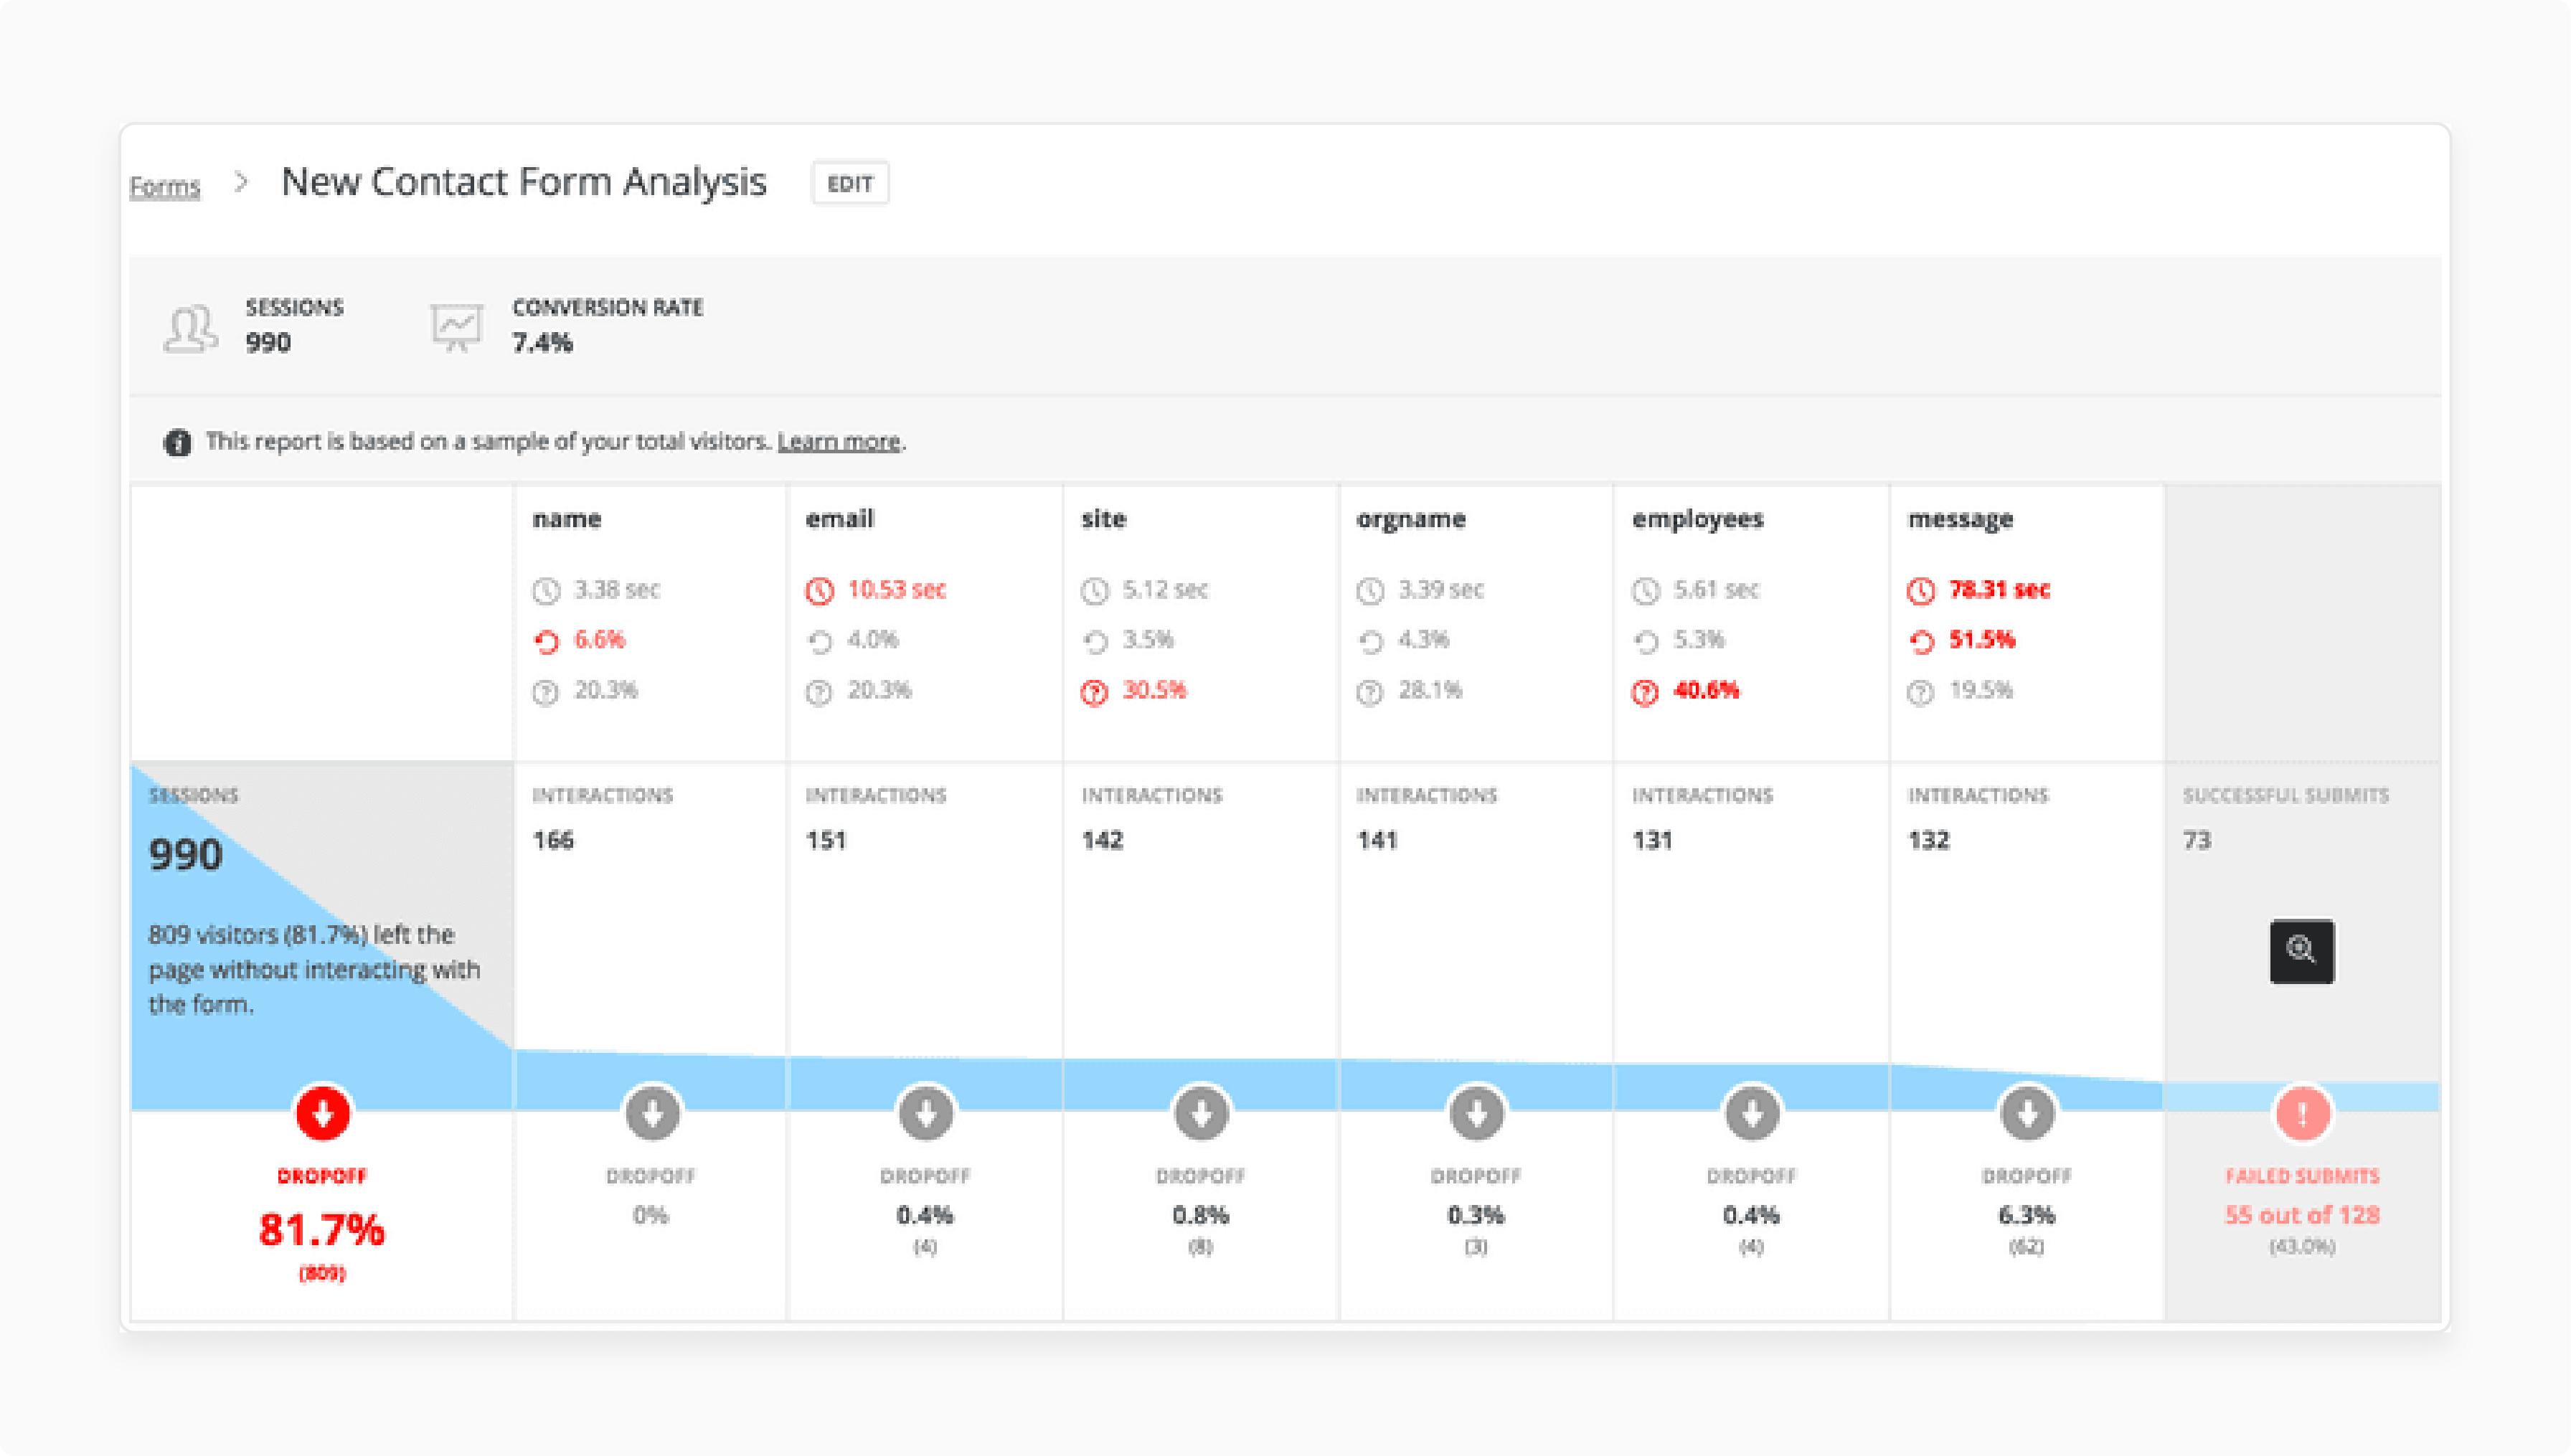
Task: Click the red clock icon beside 10.53 sec
Action: point(820,591)
